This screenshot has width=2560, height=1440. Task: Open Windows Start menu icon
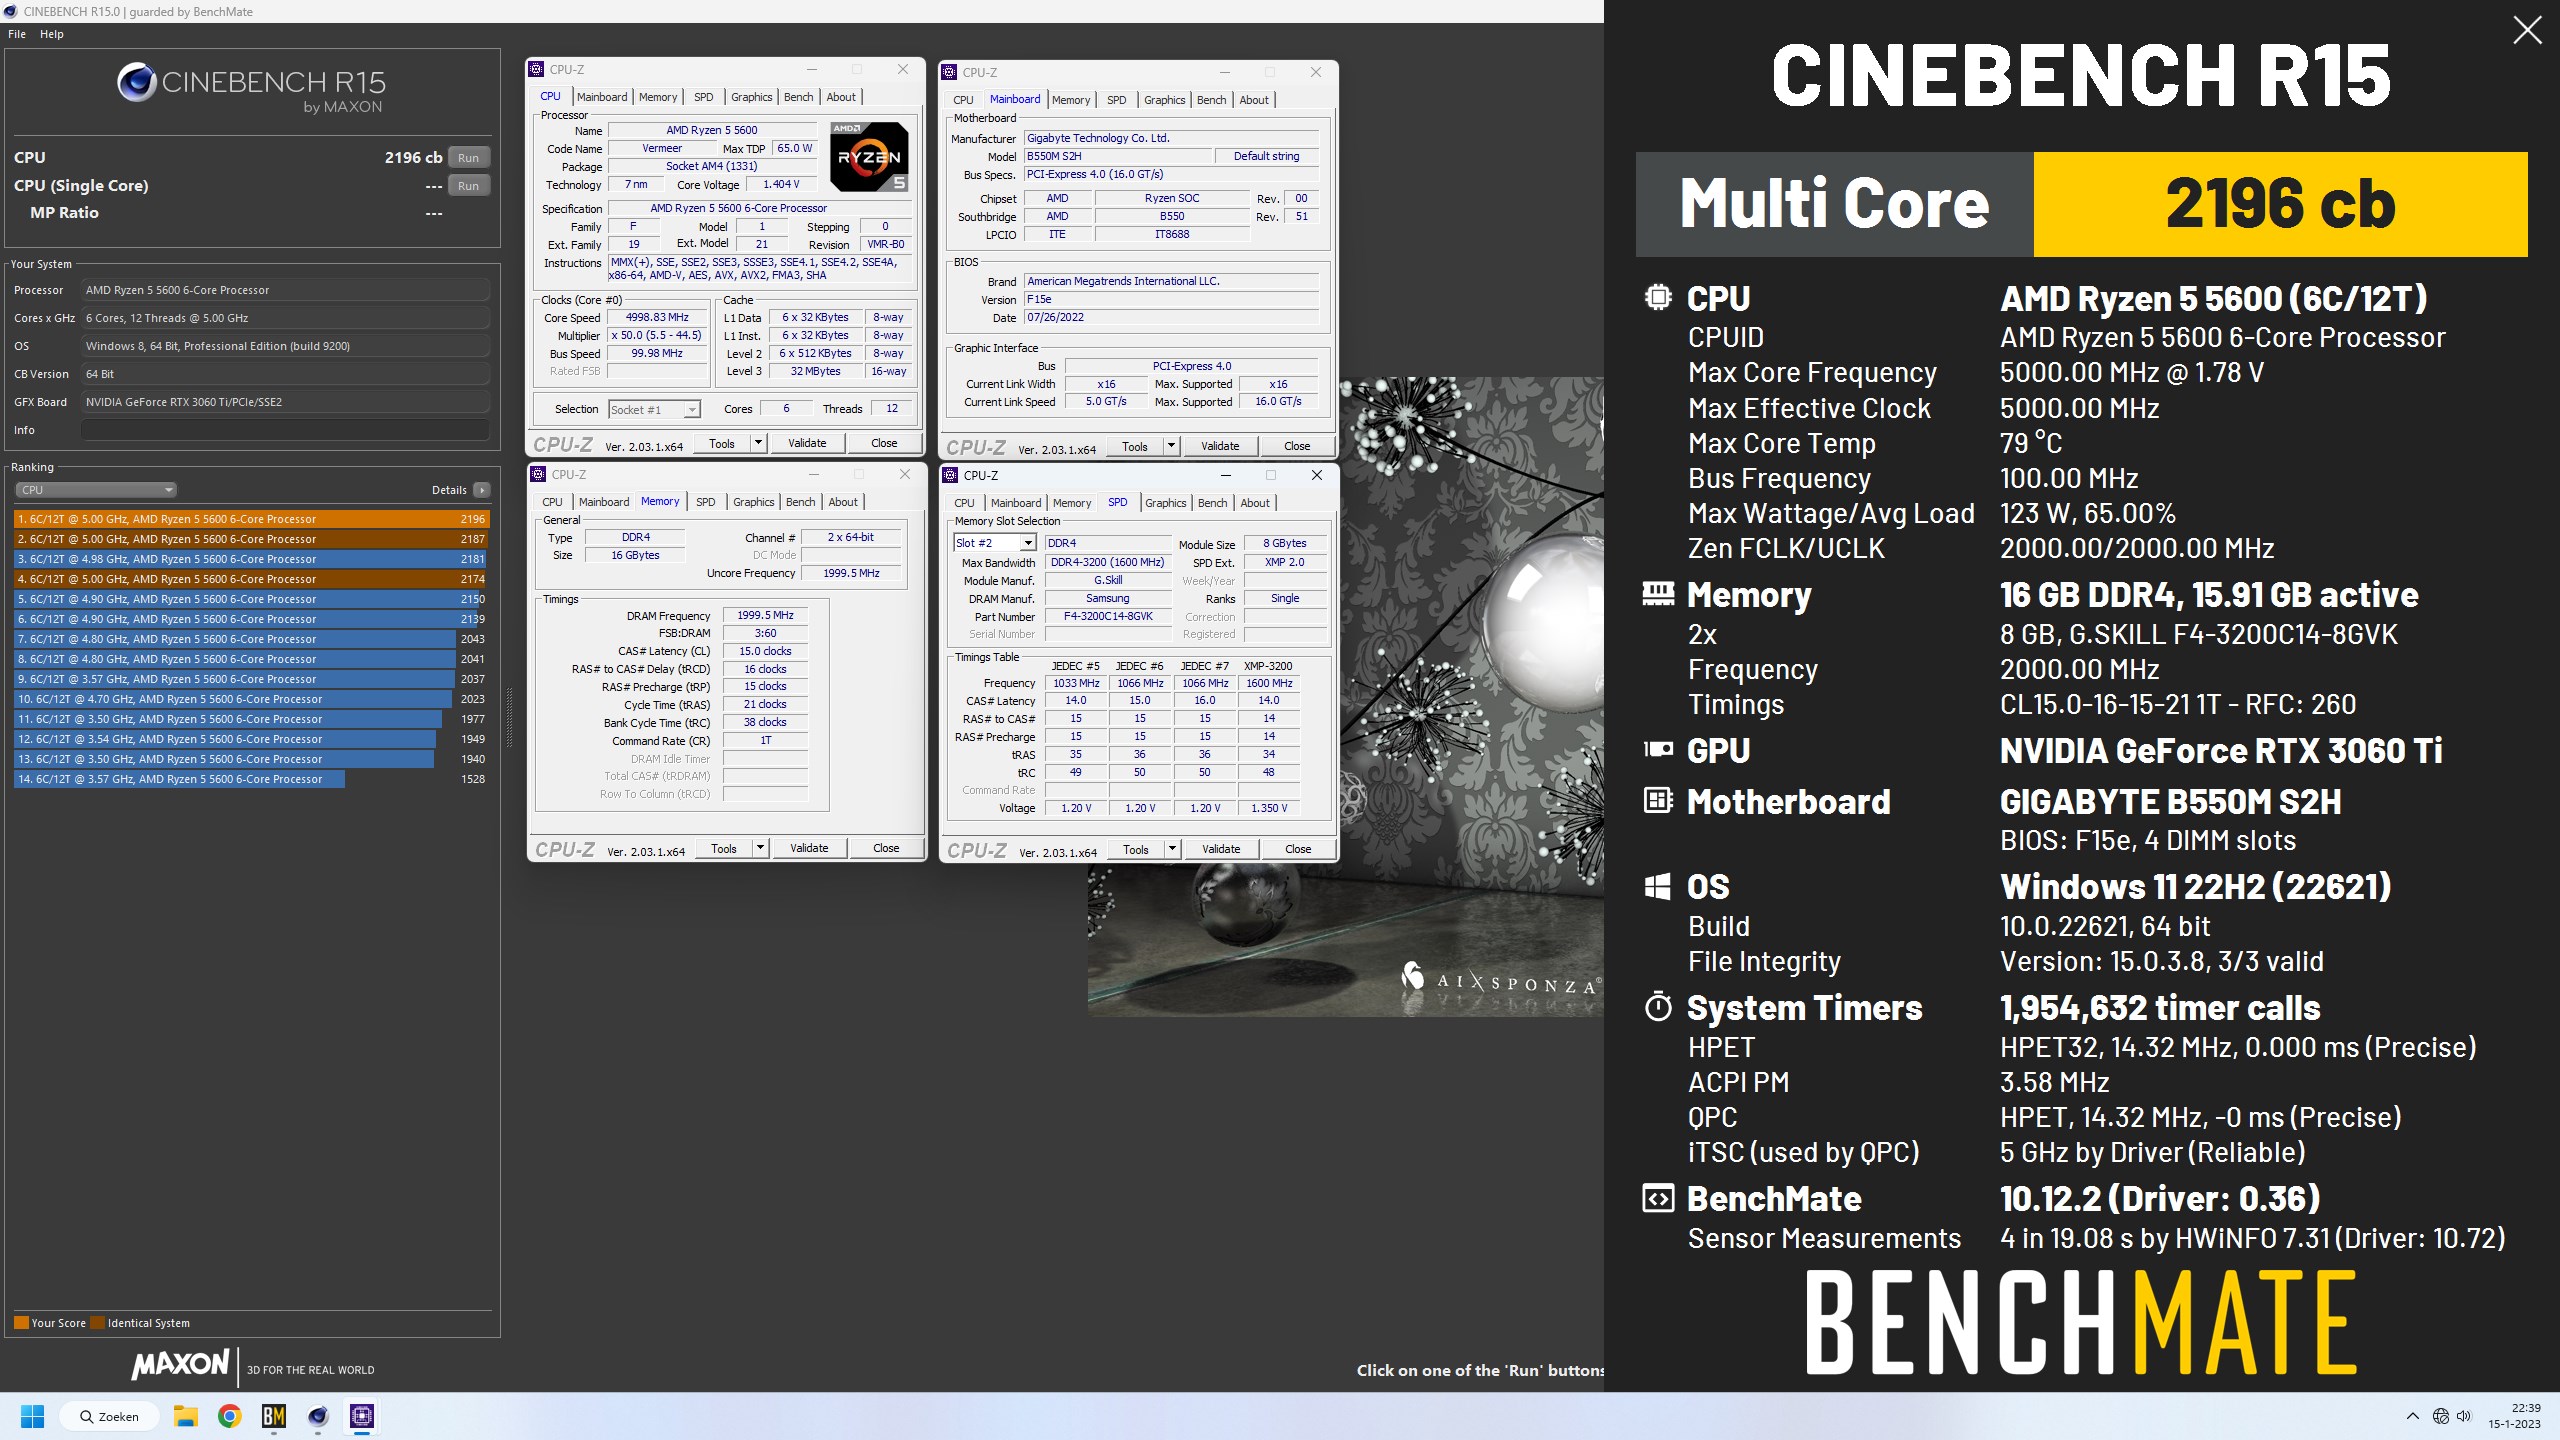32,1416
